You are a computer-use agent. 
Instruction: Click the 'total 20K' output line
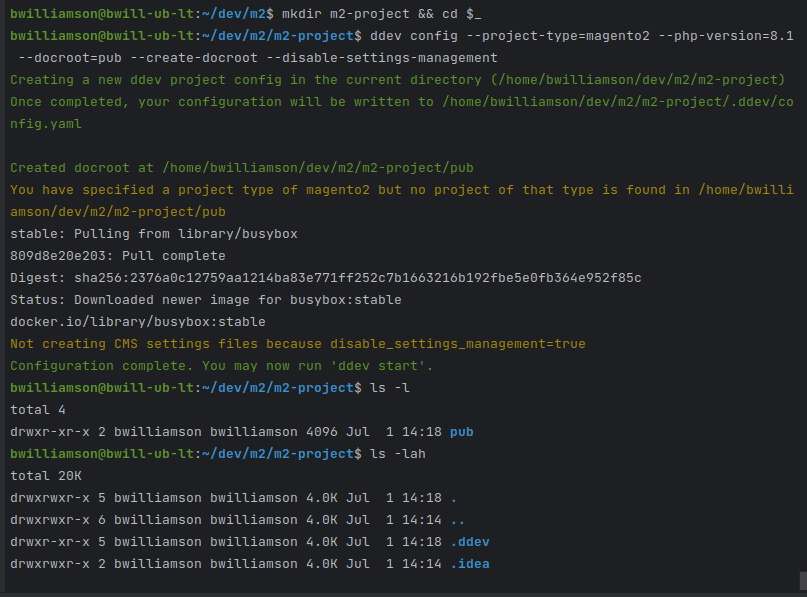coord(43,476)
